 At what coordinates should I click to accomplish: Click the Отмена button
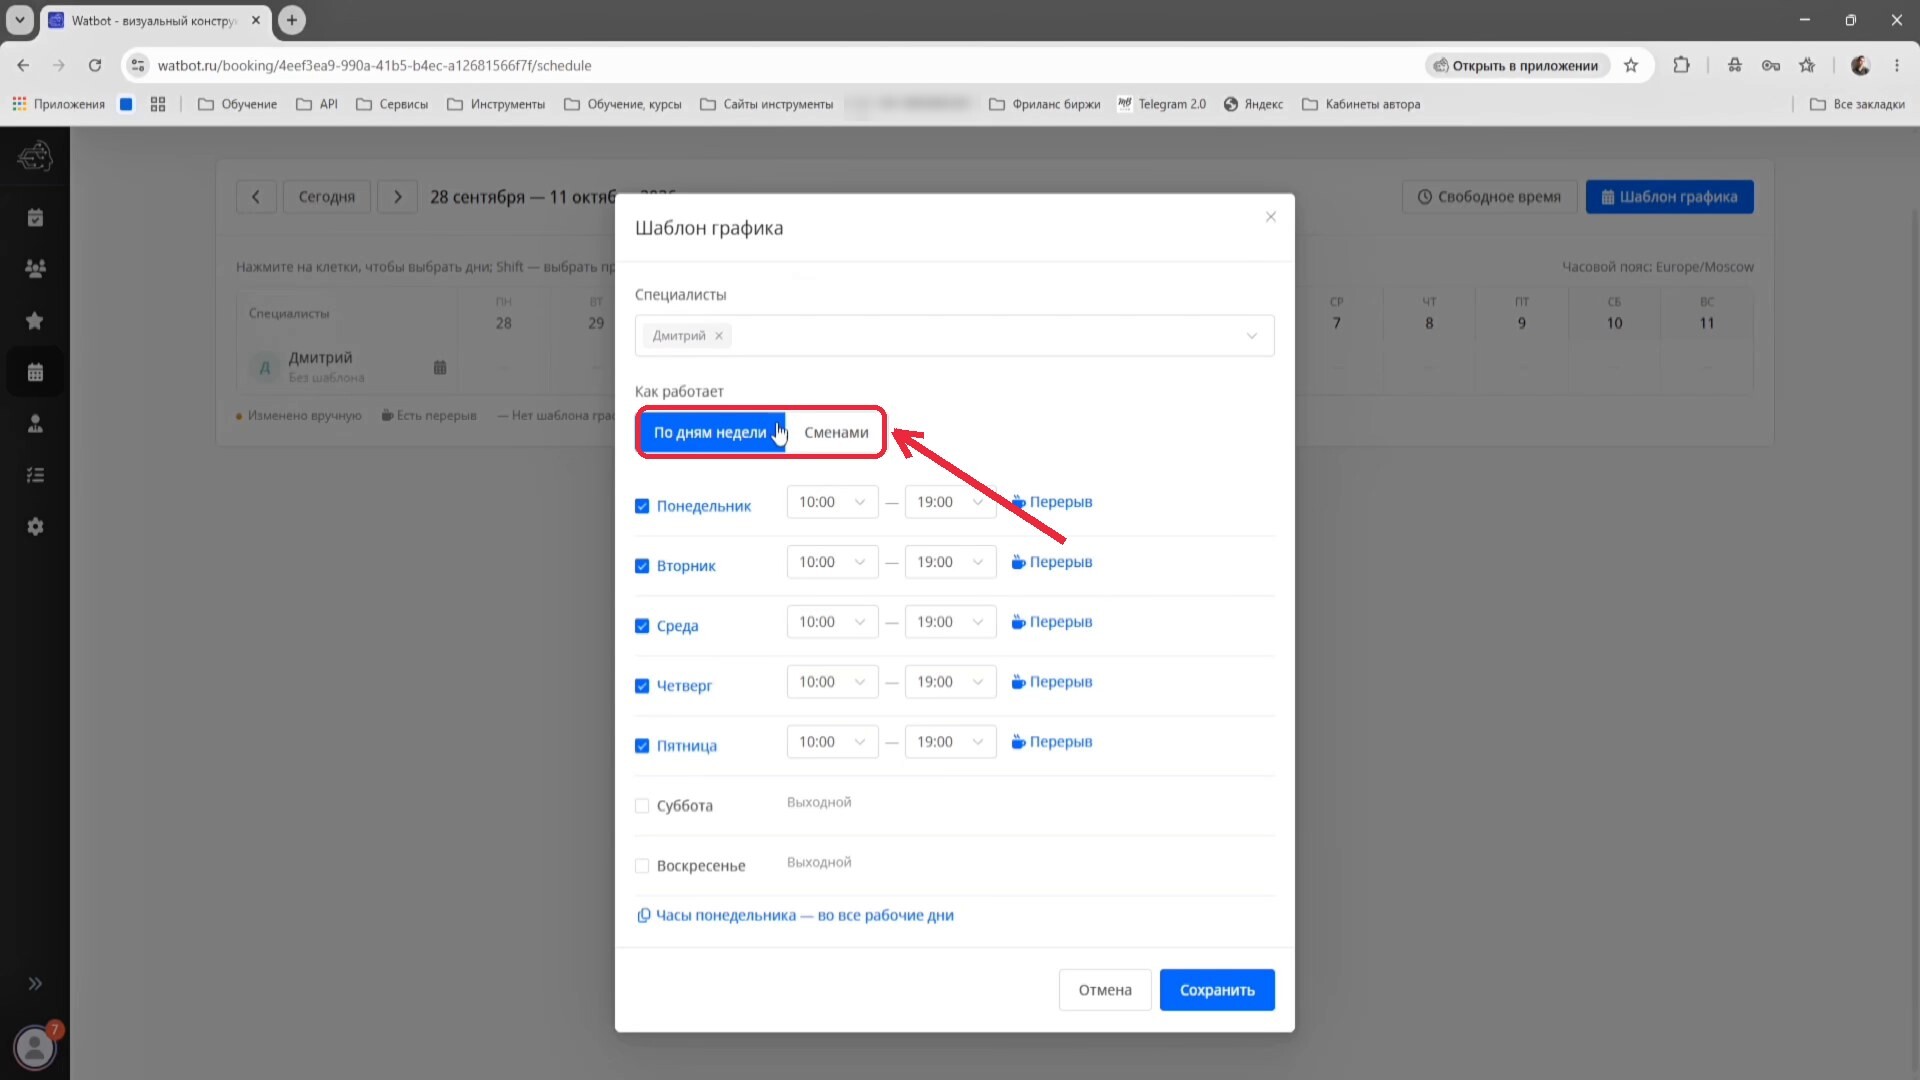pyautogui.click(x=1105, y=990)
